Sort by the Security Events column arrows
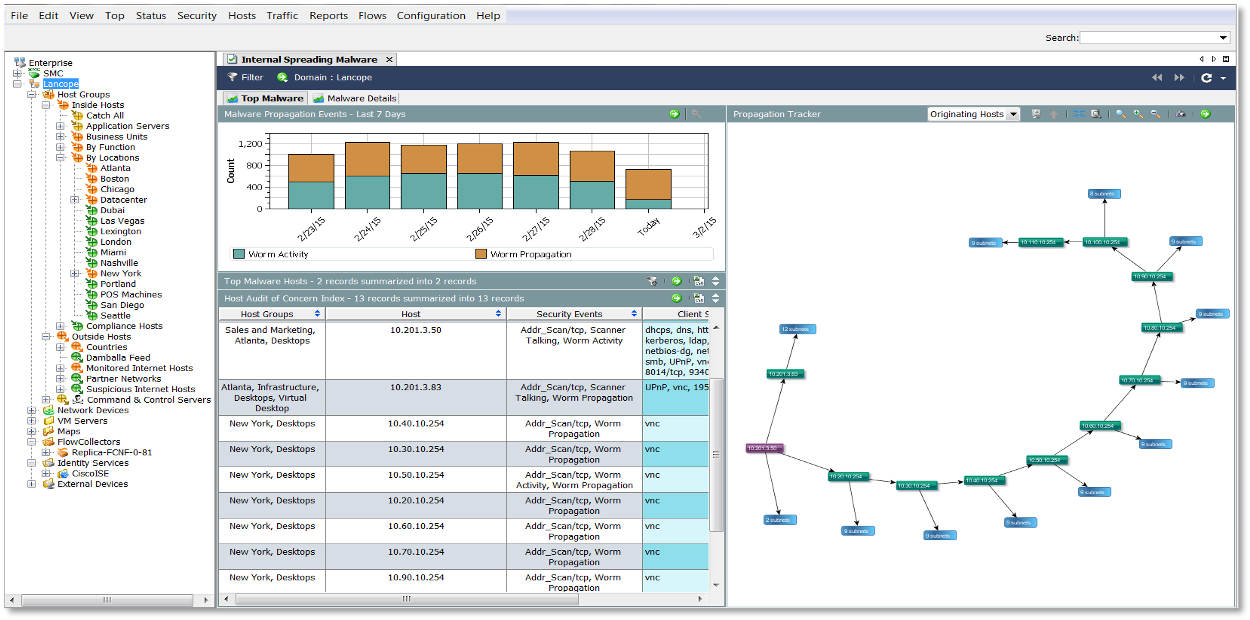This screenshot has height=620, width=1250. click(634, 314)
